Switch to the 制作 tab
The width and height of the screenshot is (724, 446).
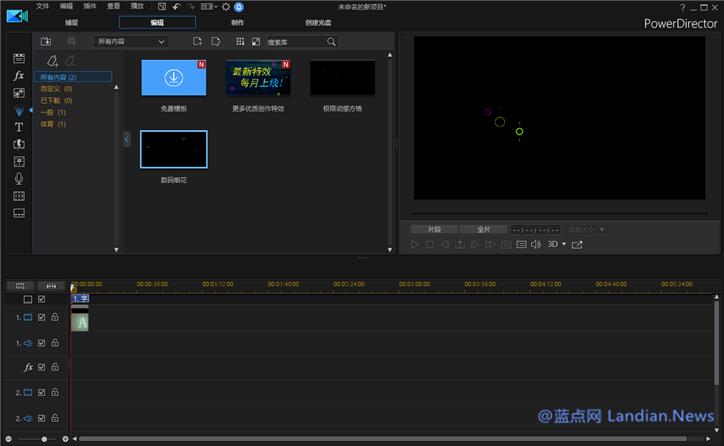[237, 22]
